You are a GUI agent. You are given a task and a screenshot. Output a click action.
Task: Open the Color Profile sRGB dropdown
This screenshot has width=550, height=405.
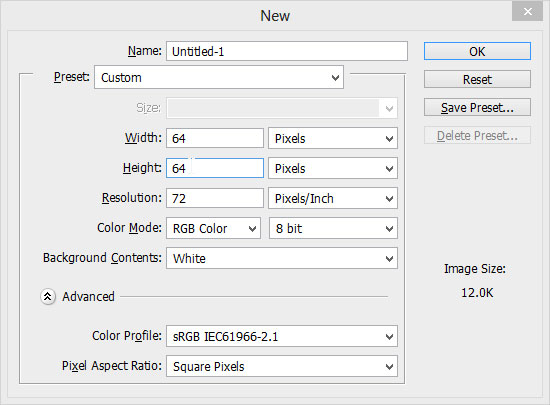pyautogui.click(x=282, y=336)
